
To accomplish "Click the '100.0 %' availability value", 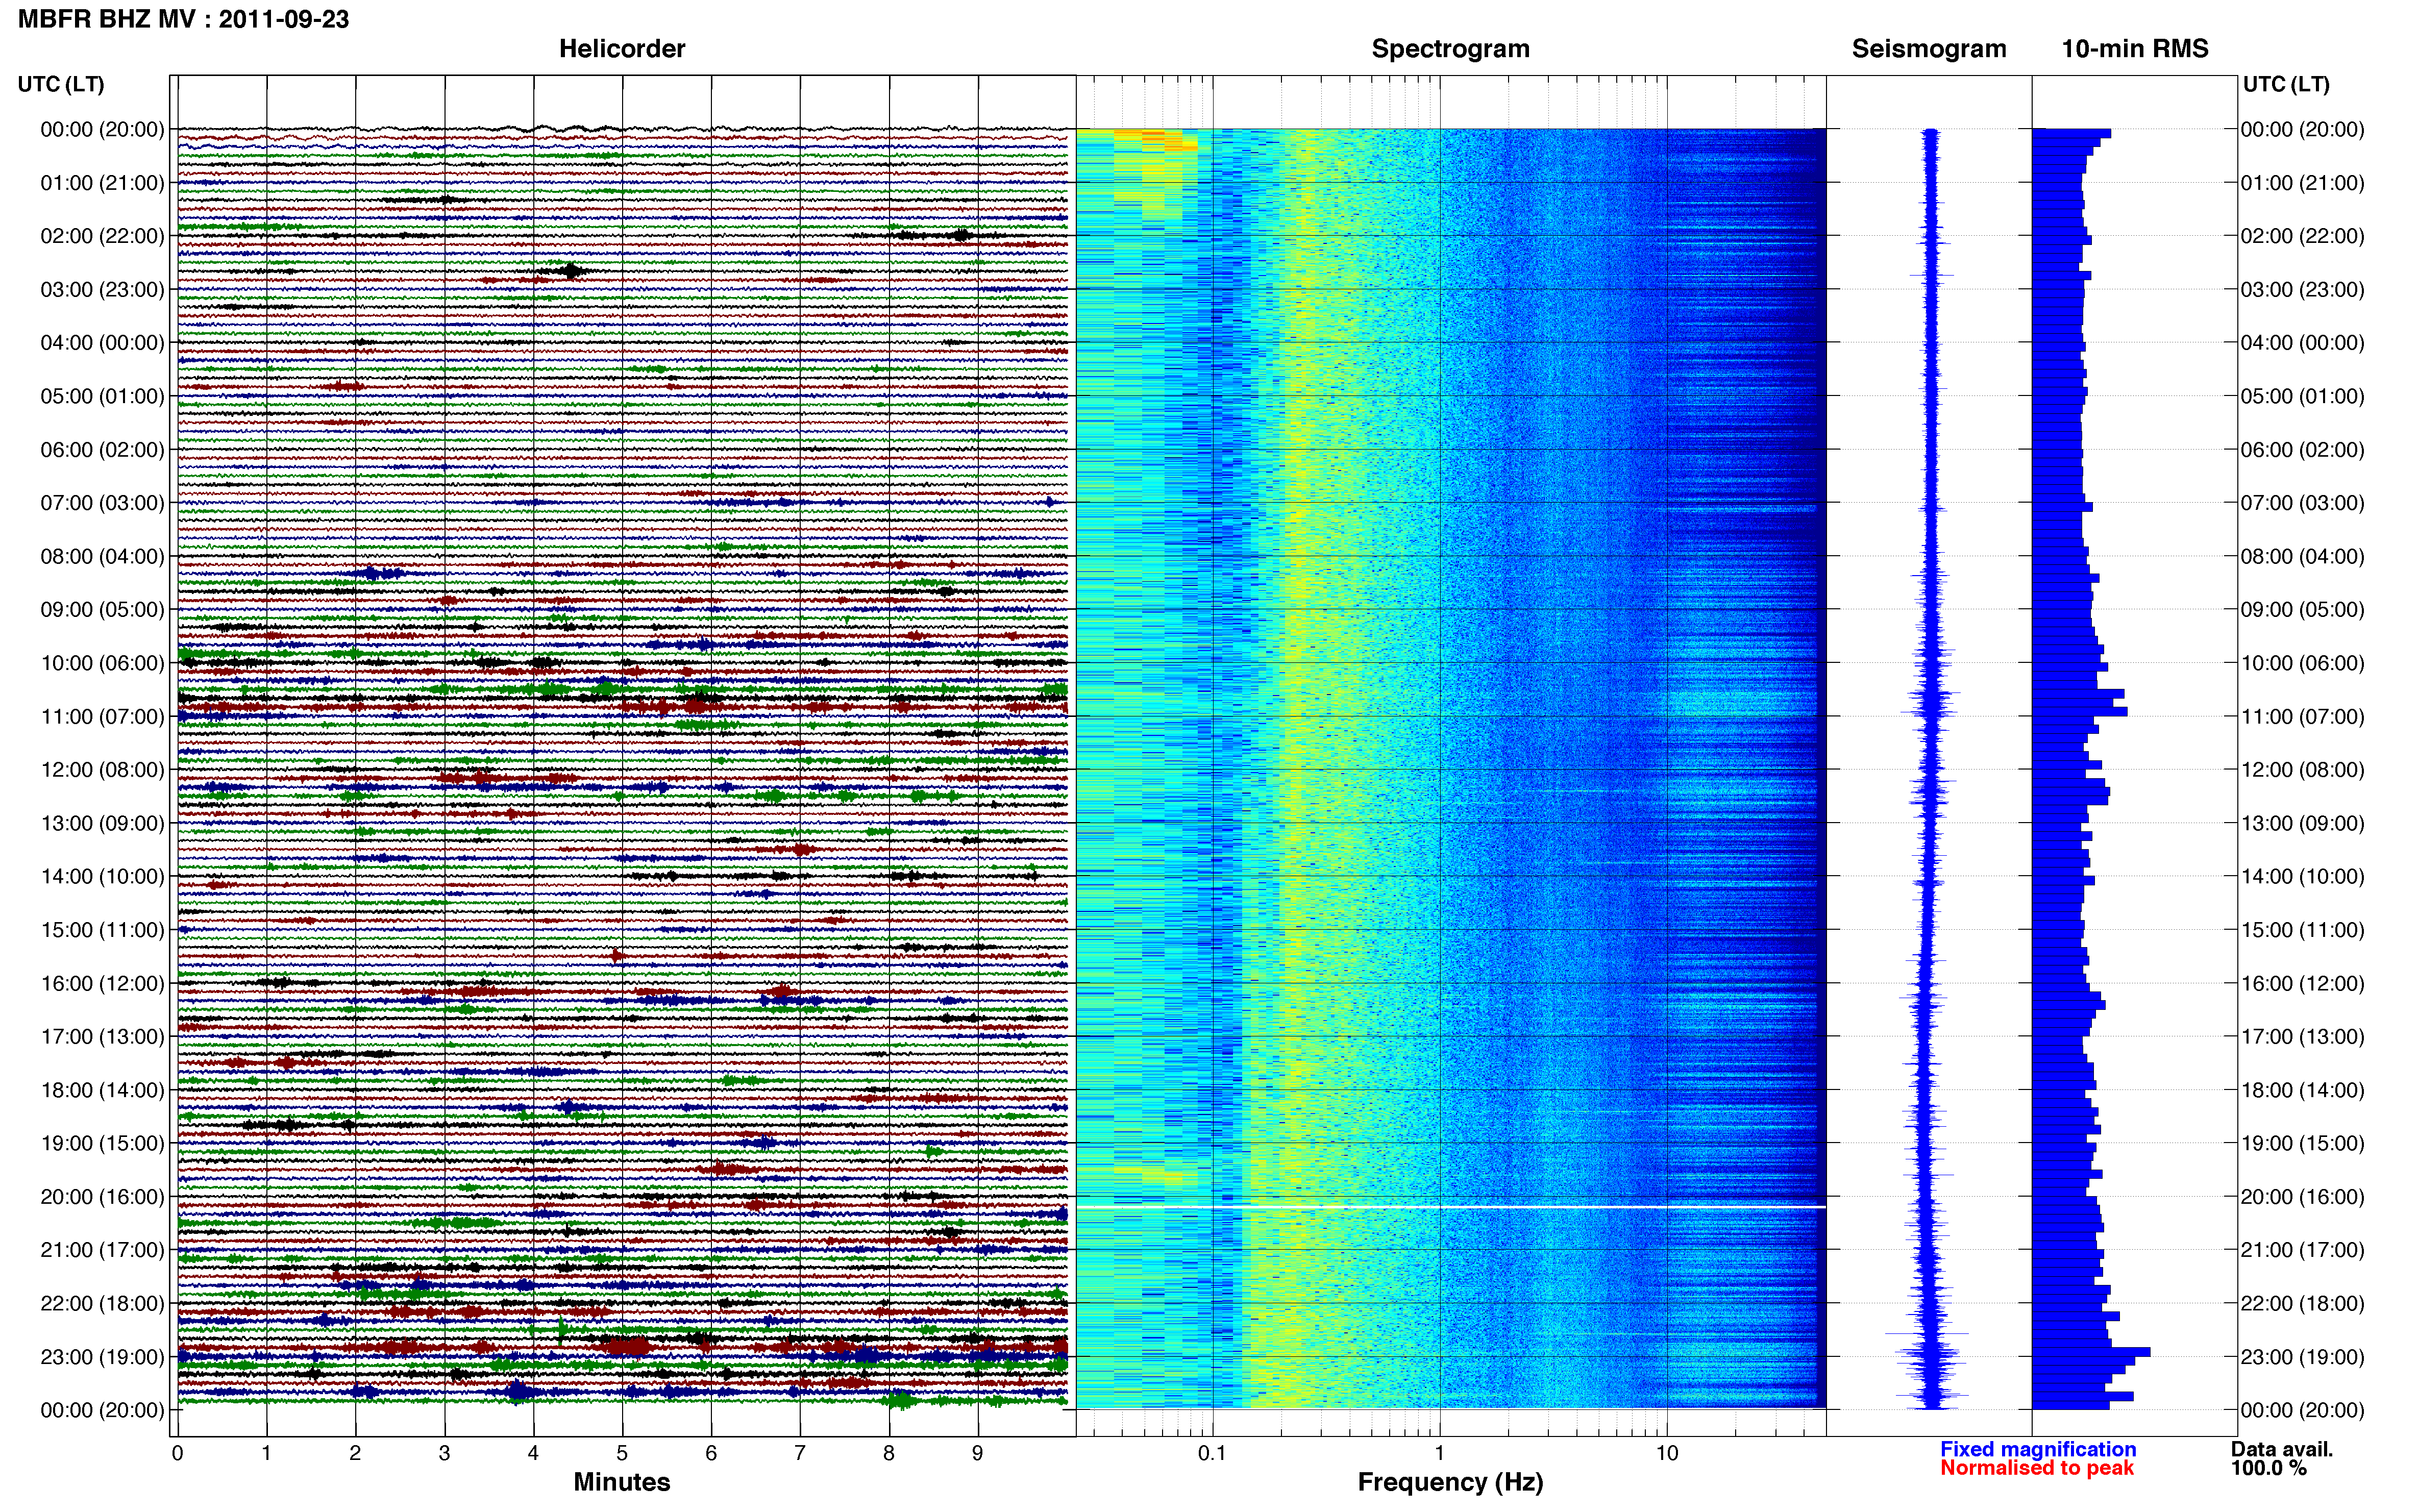I will pos(2269,1468).
